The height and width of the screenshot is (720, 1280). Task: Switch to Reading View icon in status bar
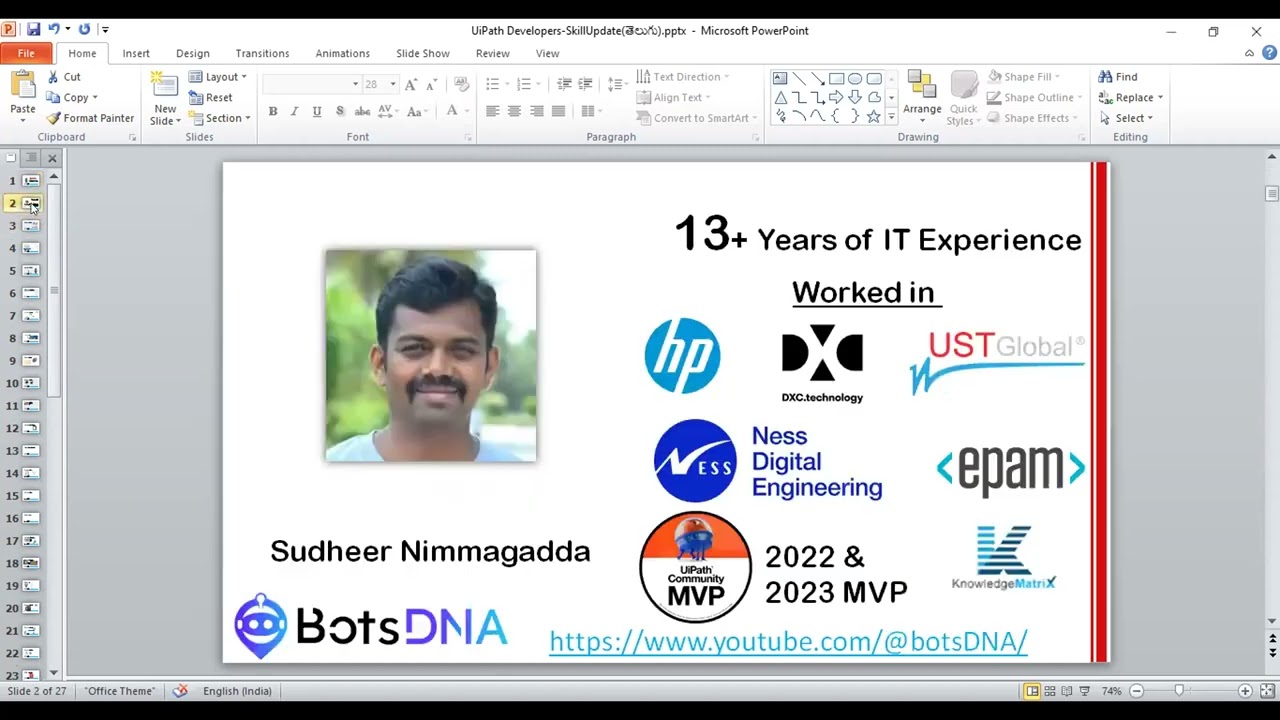[x=1068, y=691]
